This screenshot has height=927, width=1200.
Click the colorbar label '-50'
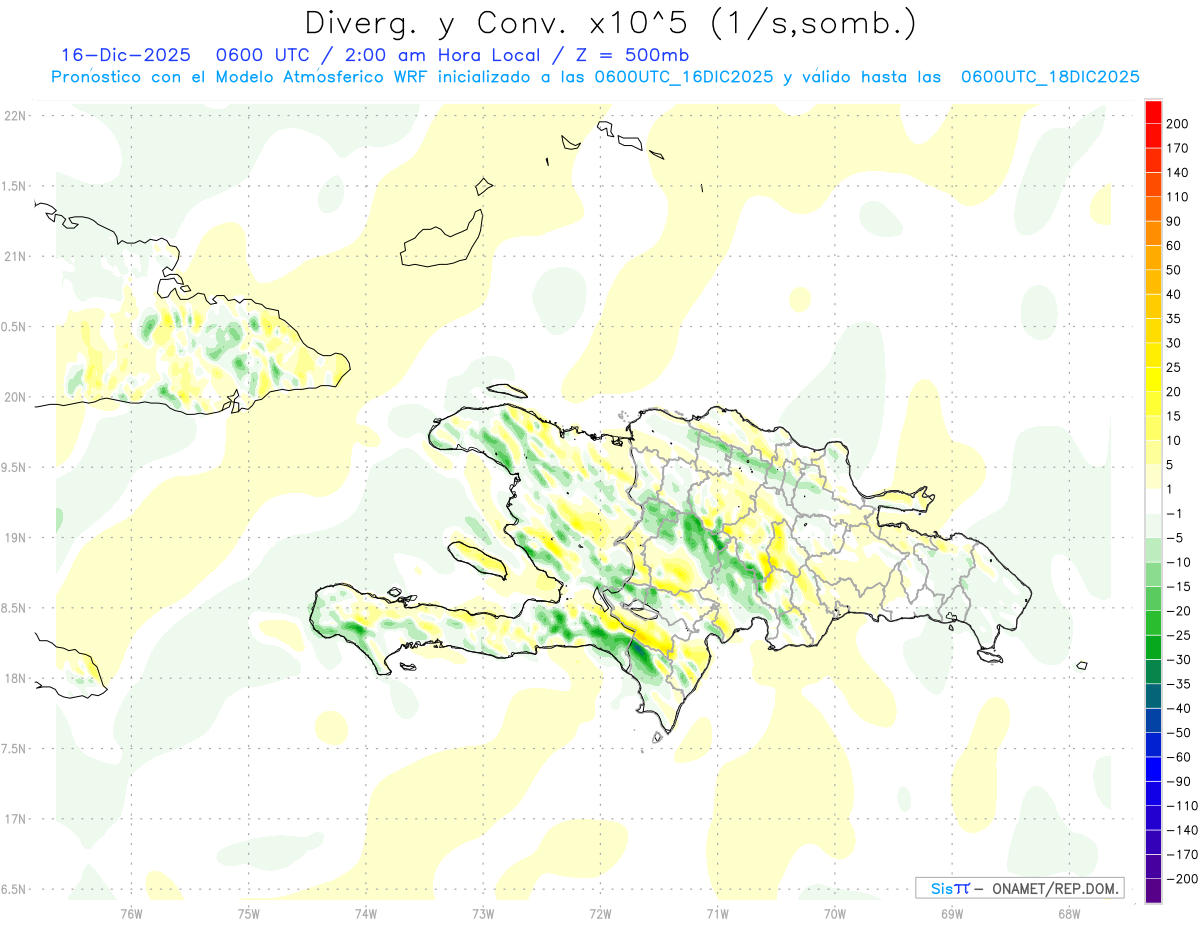pos(1179,733)
